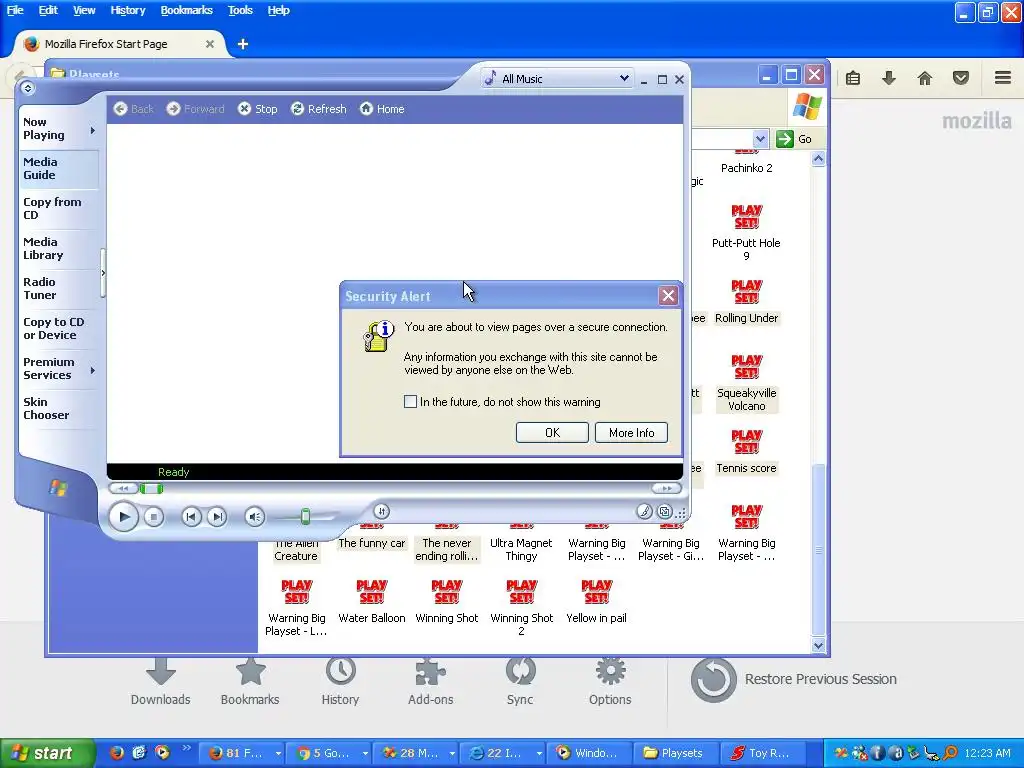Open Firefox History menu
1024x768 pixels.
point(127,10)
